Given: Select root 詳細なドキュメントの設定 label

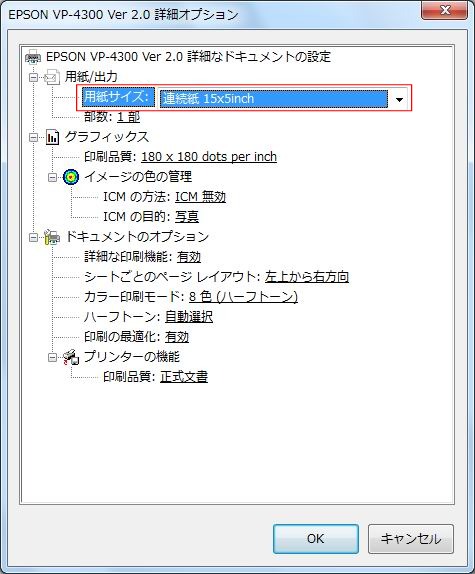Looking at the screenshot, I should click(x=188, y=57).
